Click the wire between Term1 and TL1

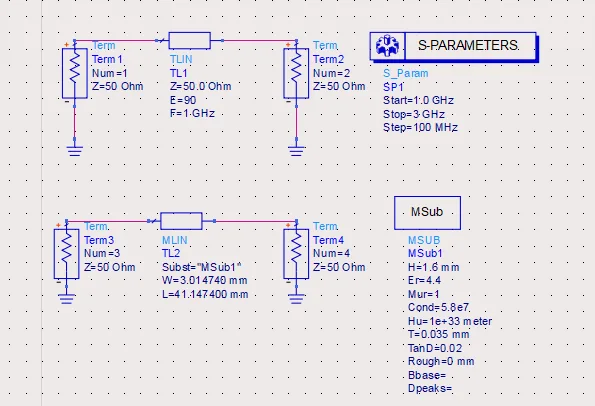tap(116, 40)
